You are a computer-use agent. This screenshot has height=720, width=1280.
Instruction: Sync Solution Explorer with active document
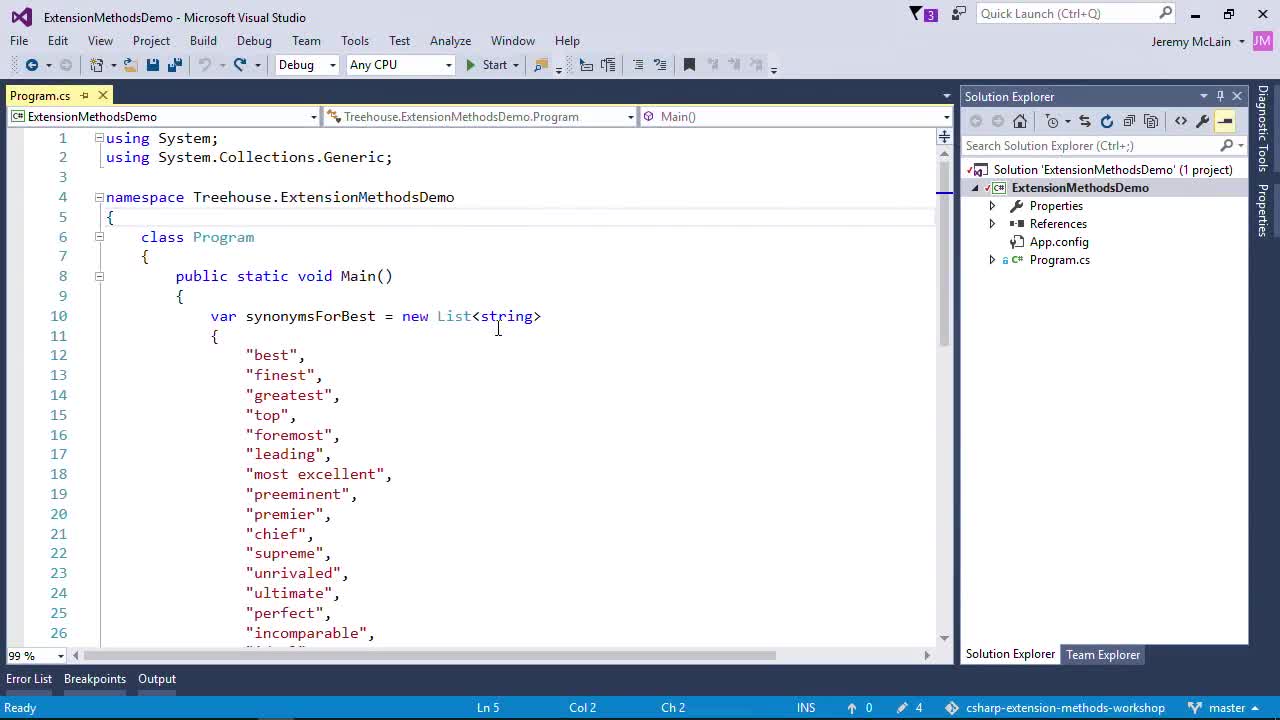point(1085,121)
